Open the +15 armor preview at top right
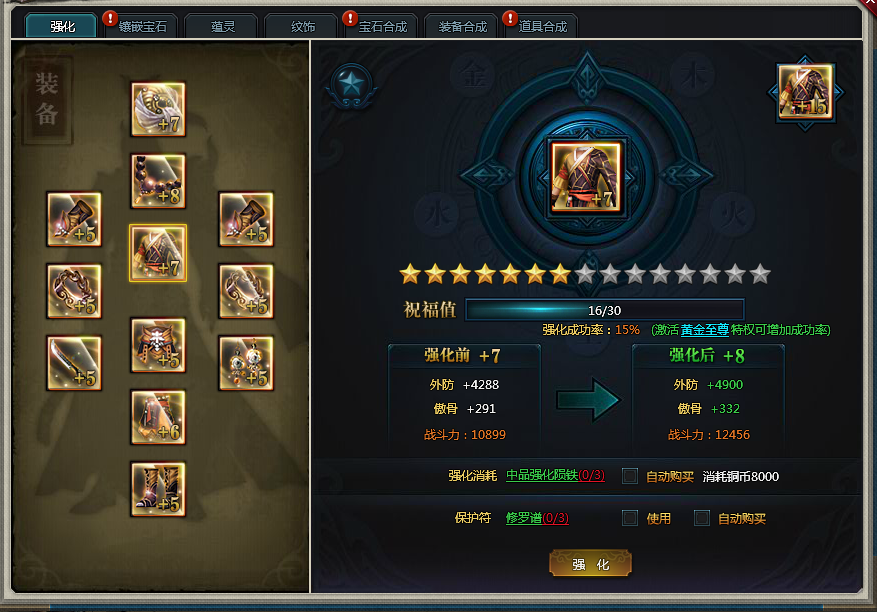The image size is (877, 612). tap(805, 92)
